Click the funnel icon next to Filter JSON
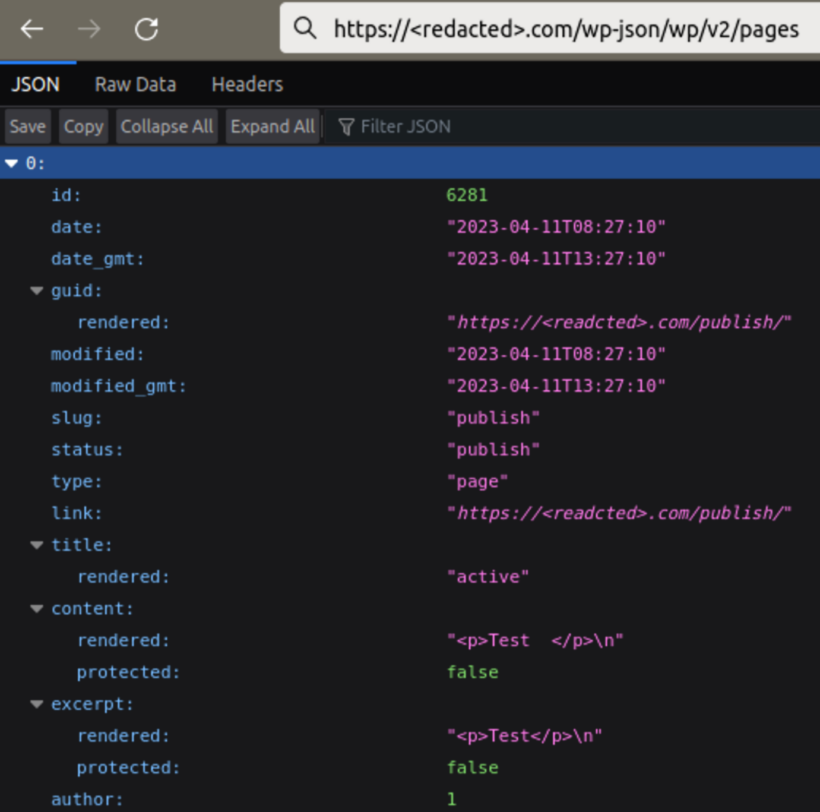820x812 pixels. [346, 126]
